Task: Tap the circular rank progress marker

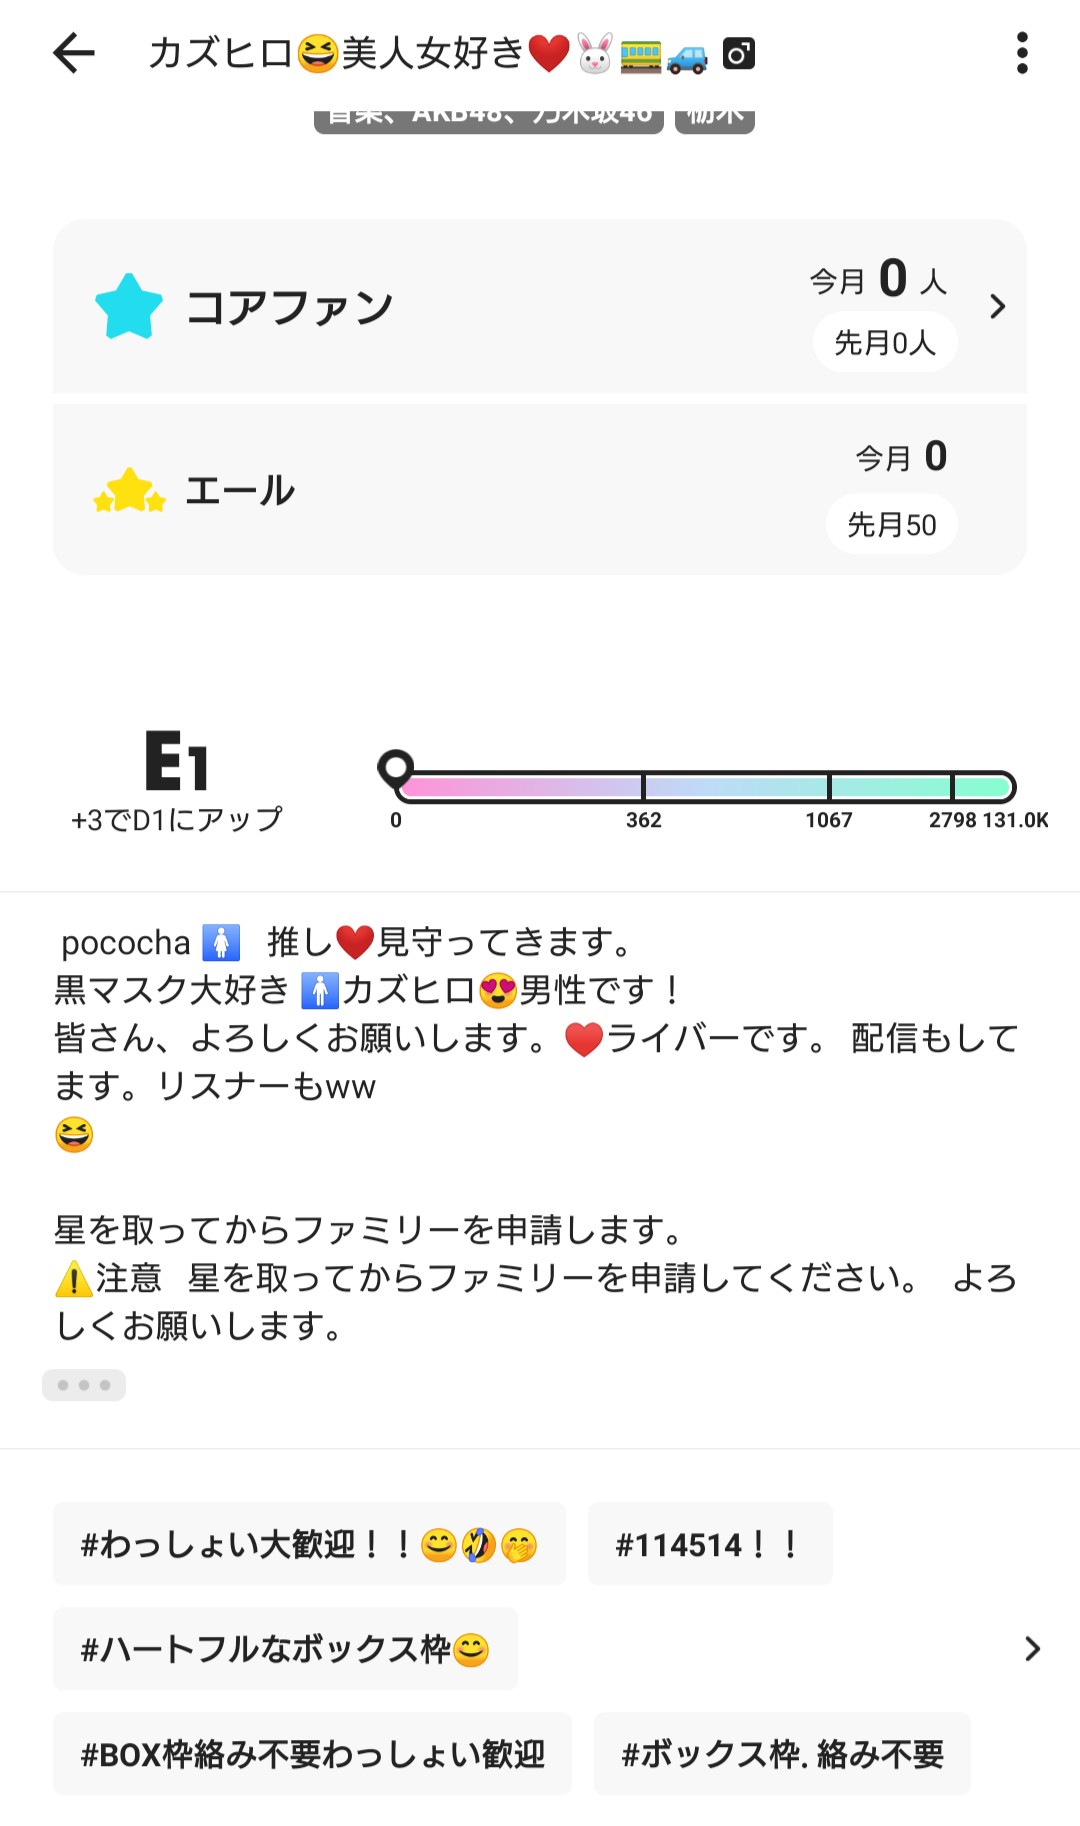Action: point(396,768)
